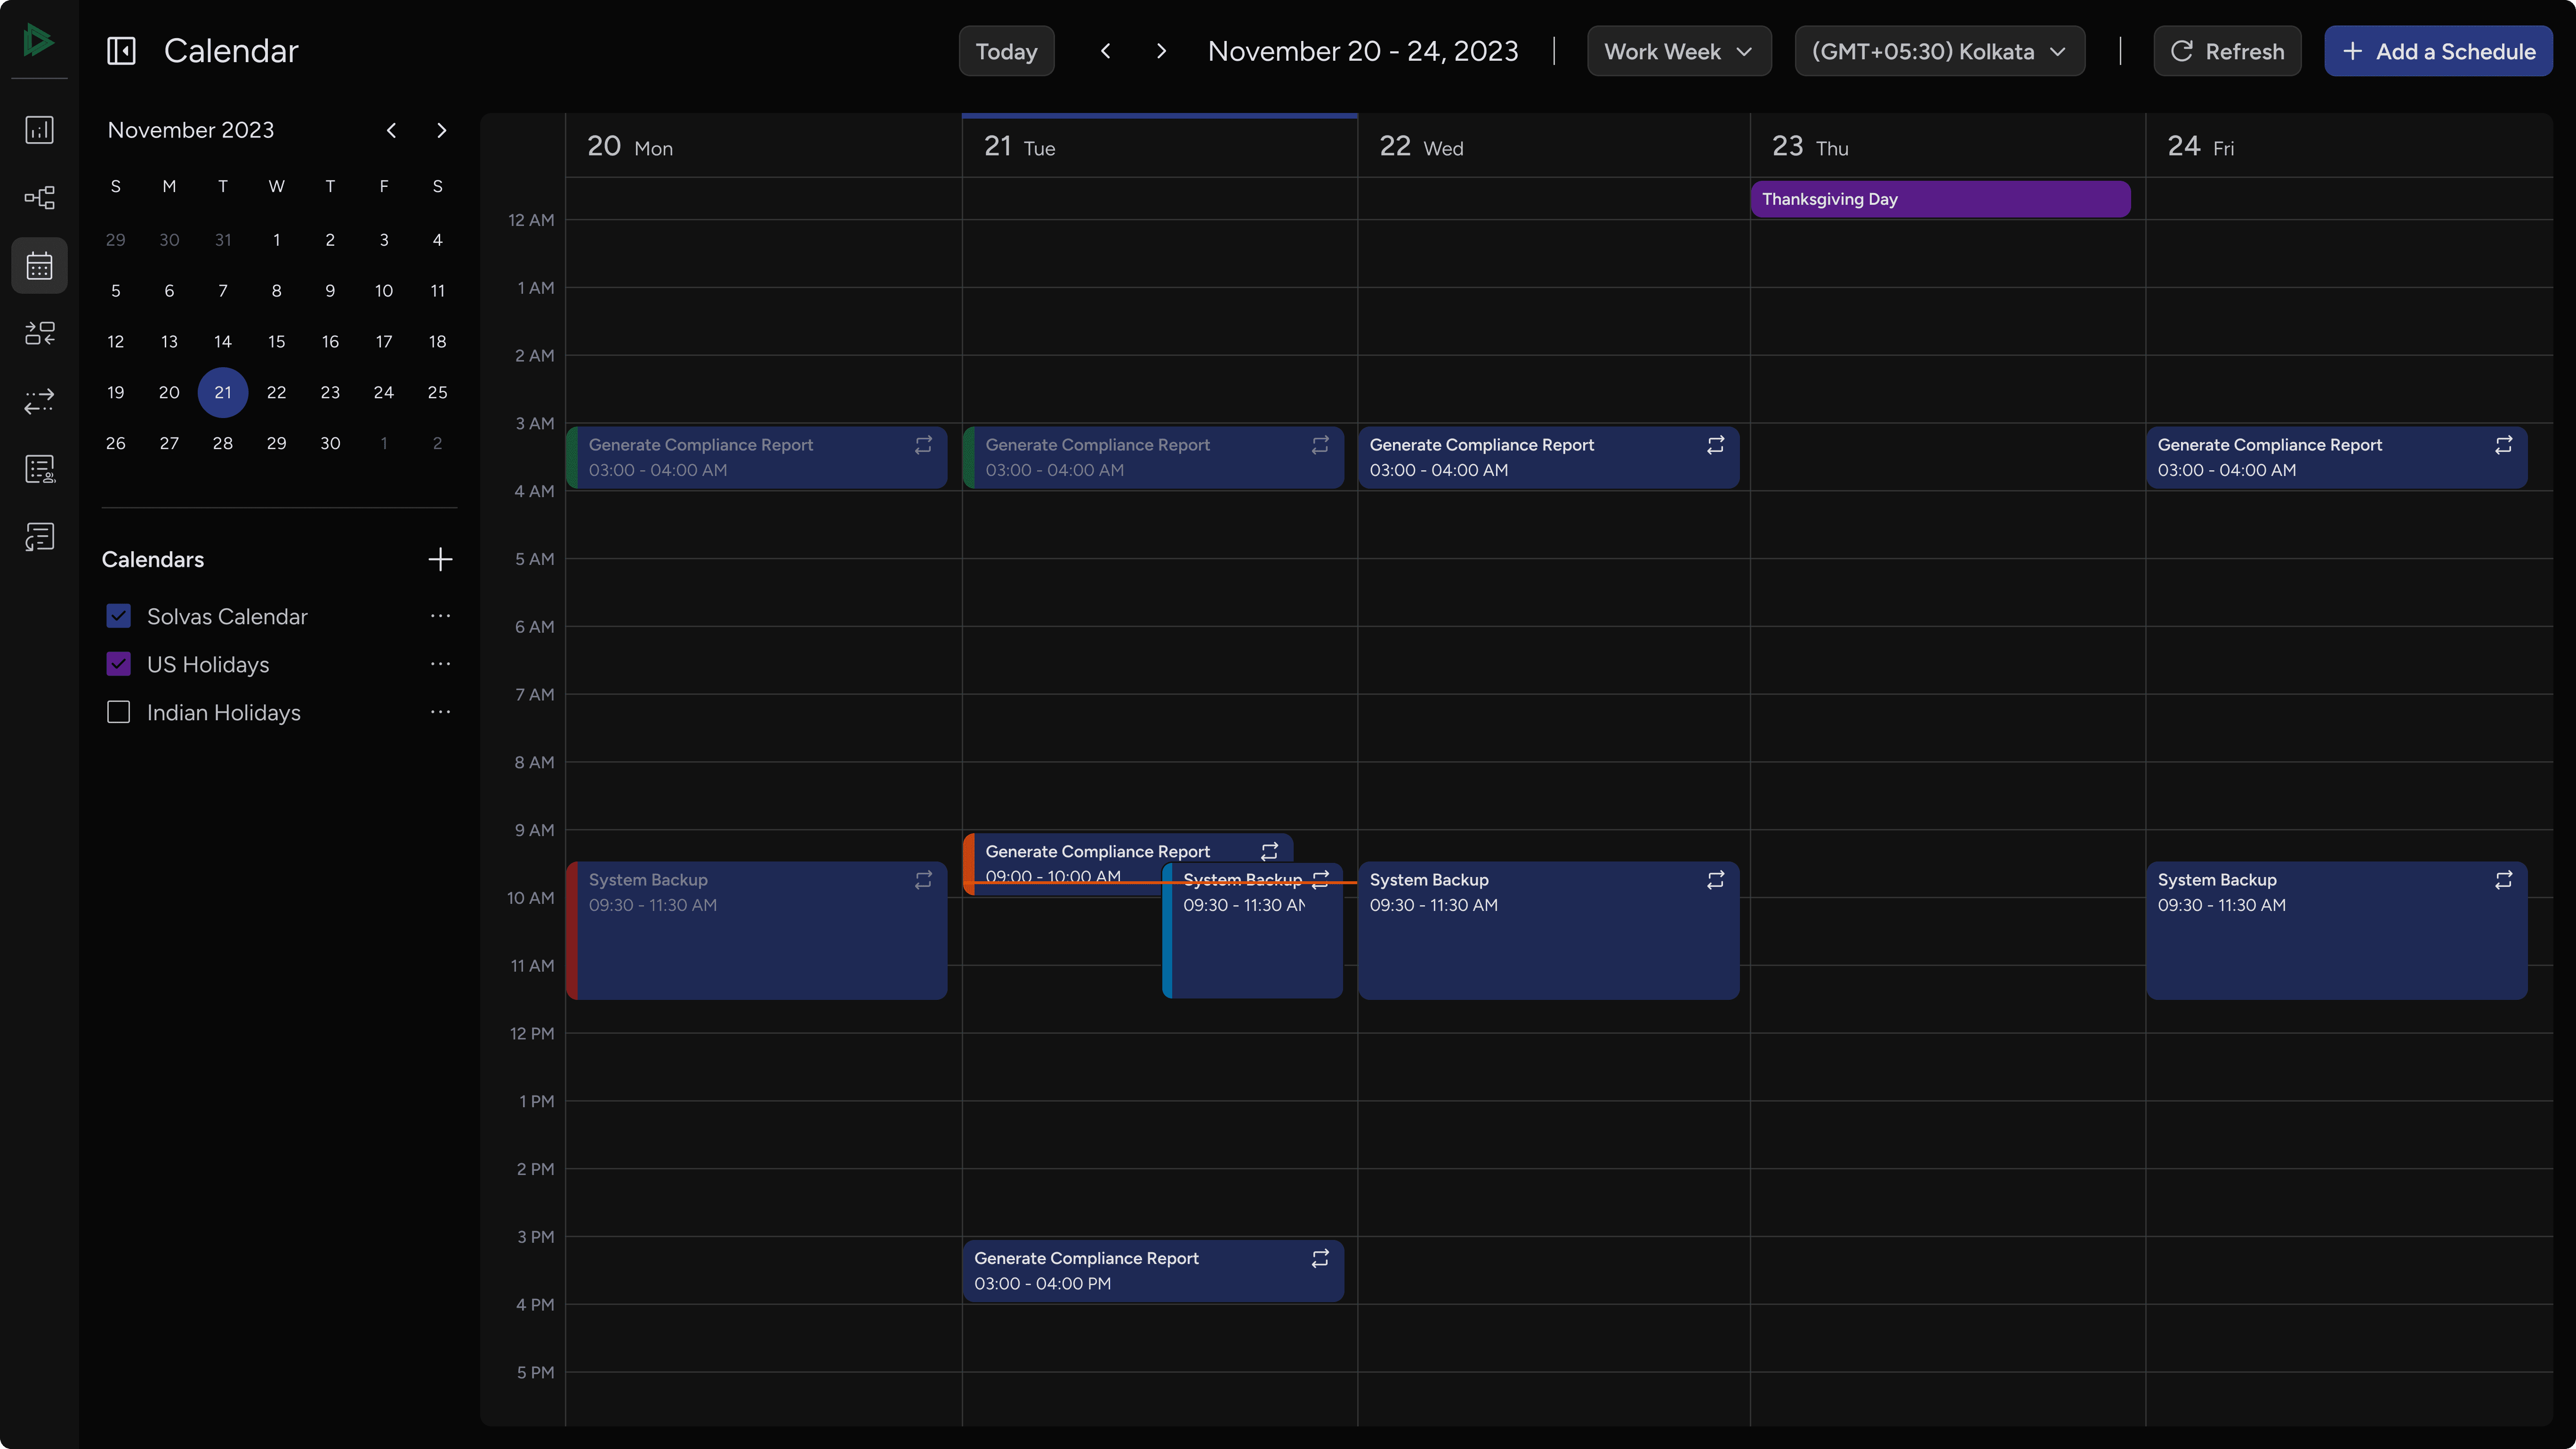Click Add a Schedule
Screen dimensions: 2576x1449
coord(2438,50)
